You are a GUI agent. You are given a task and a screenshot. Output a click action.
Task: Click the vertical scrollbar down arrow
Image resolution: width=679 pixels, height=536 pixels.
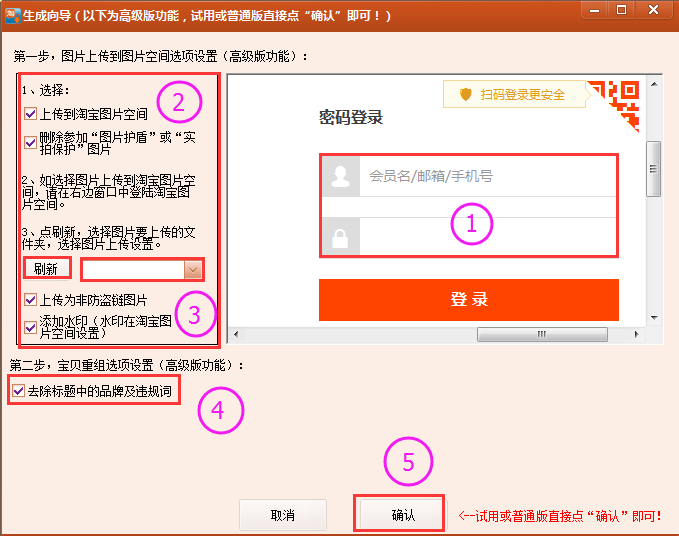pos(654,318)
